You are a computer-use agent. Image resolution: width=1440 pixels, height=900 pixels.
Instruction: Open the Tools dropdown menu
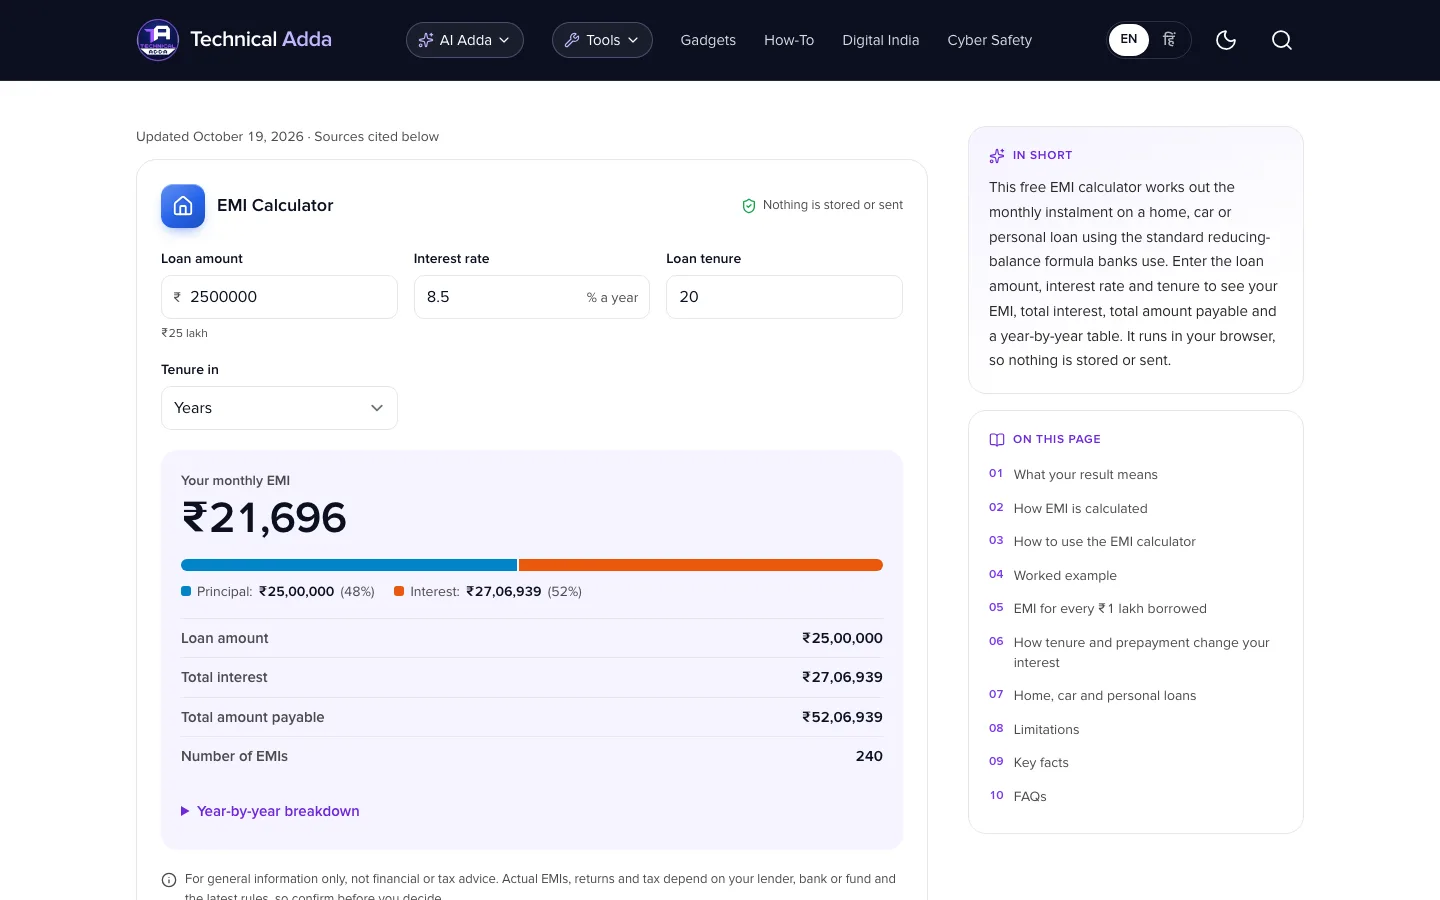602,40
